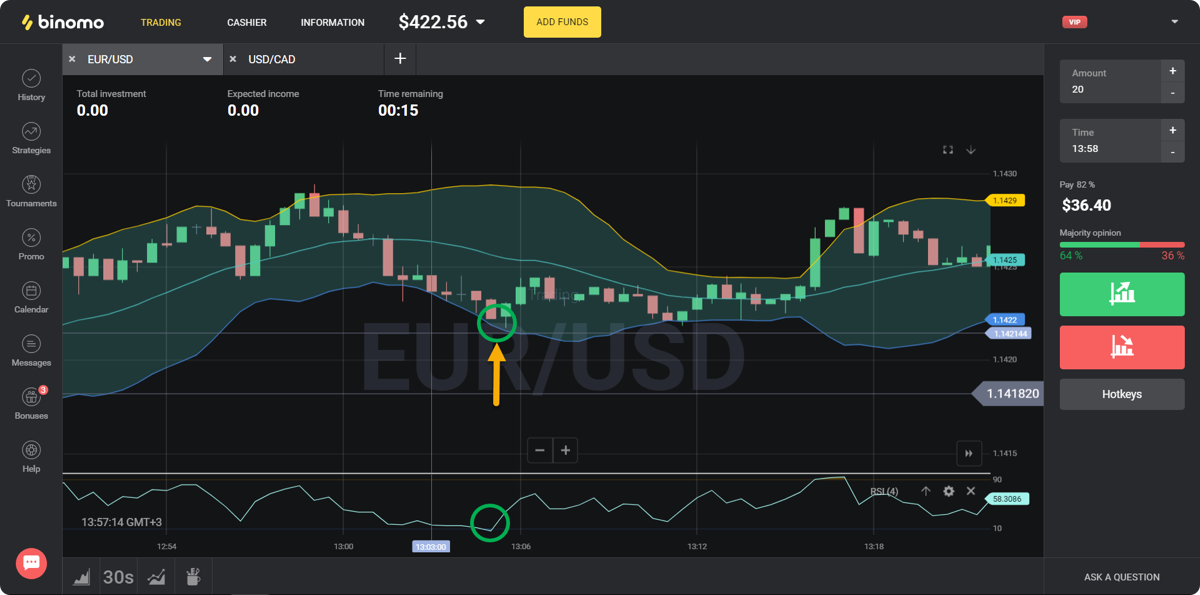Increase the expiration time
This screenshot has height=595, width=1200.
pos(1172,130)
